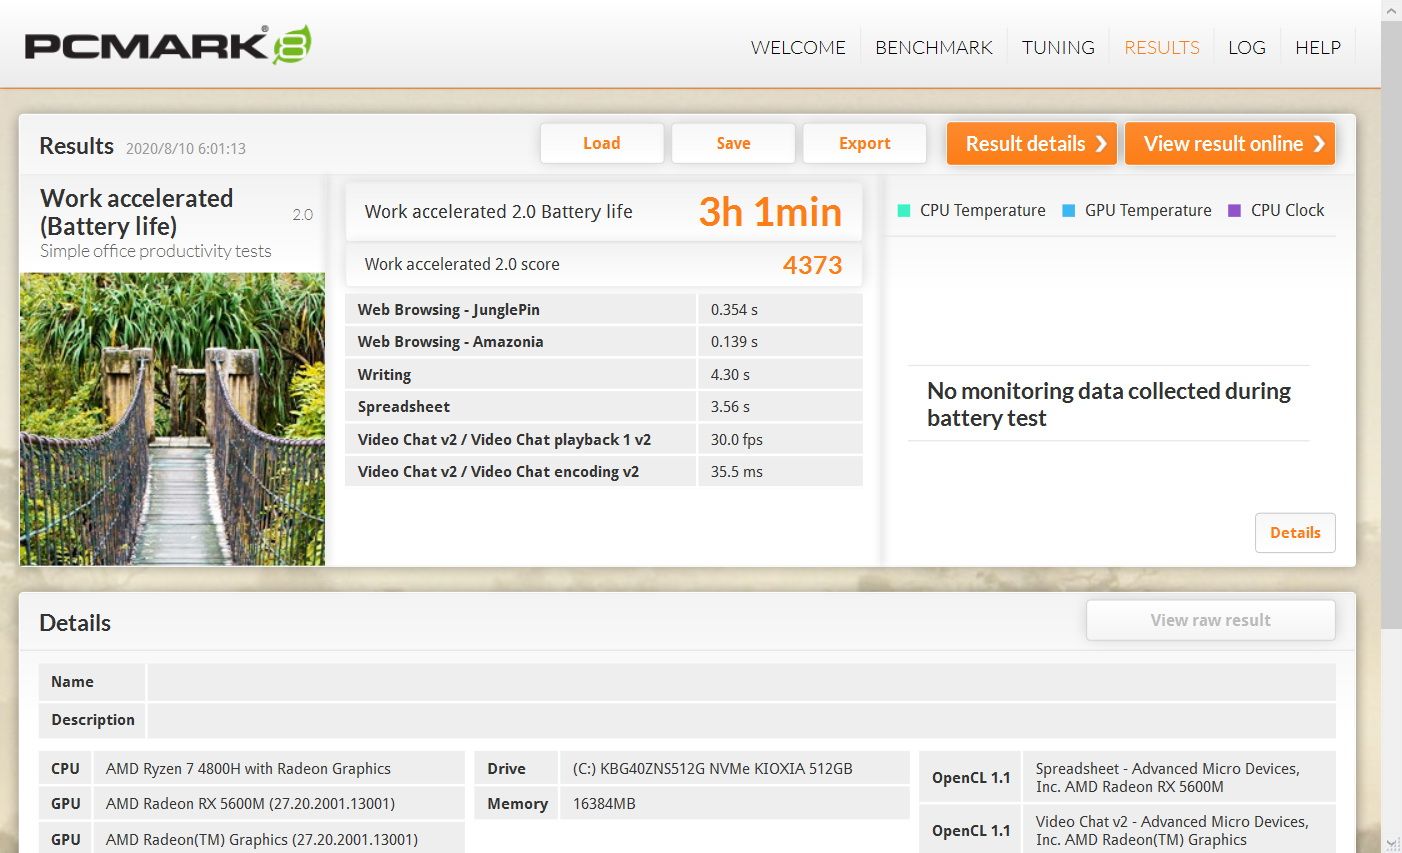Click the "Drive" label cell
Image resolution: width=1402 pixels, height=853 pixels.
516,769
